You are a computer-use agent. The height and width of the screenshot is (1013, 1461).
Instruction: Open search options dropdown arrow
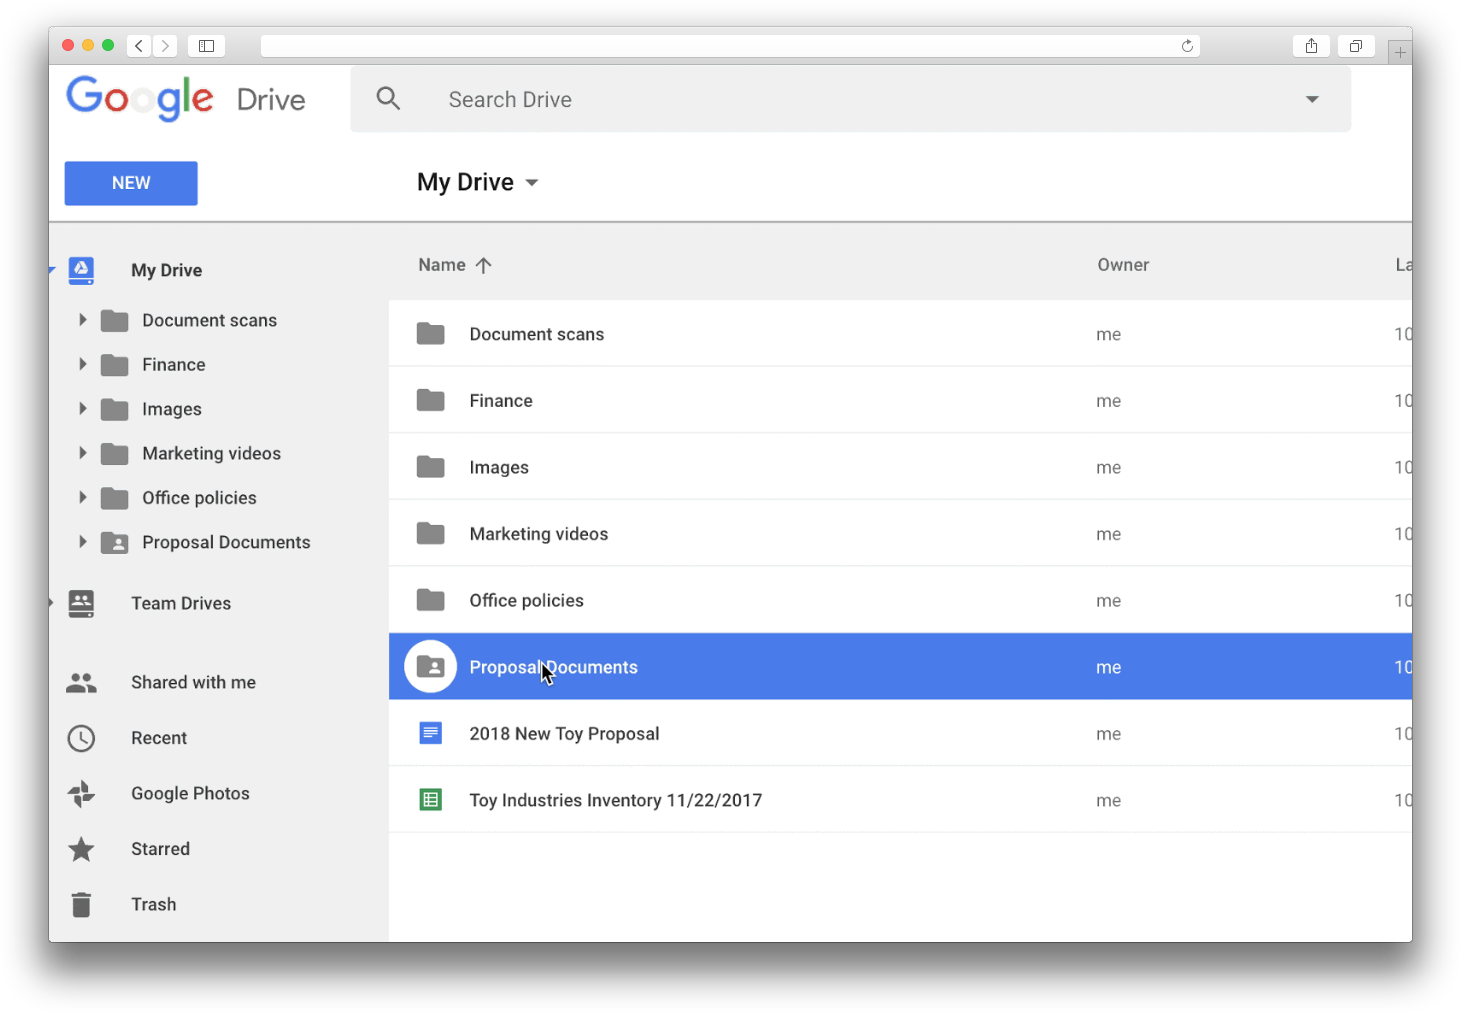[1312, 99]
